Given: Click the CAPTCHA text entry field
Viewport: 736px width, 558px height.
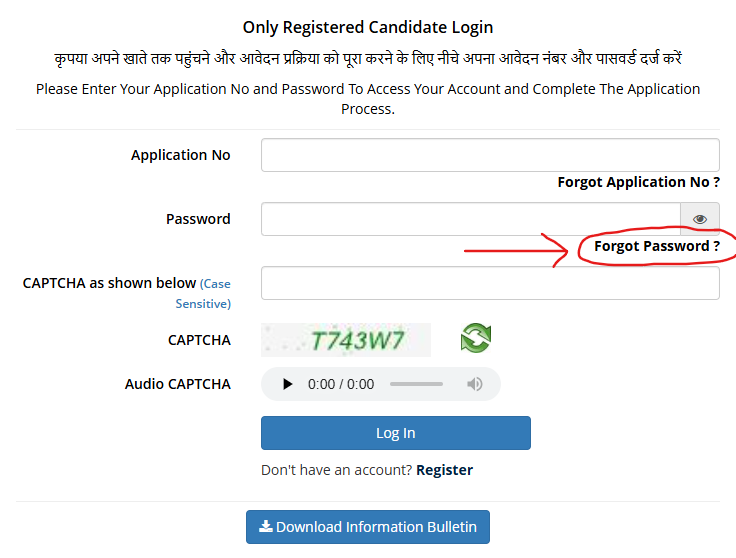Looking at the screenshot, I should pos(490,283).
